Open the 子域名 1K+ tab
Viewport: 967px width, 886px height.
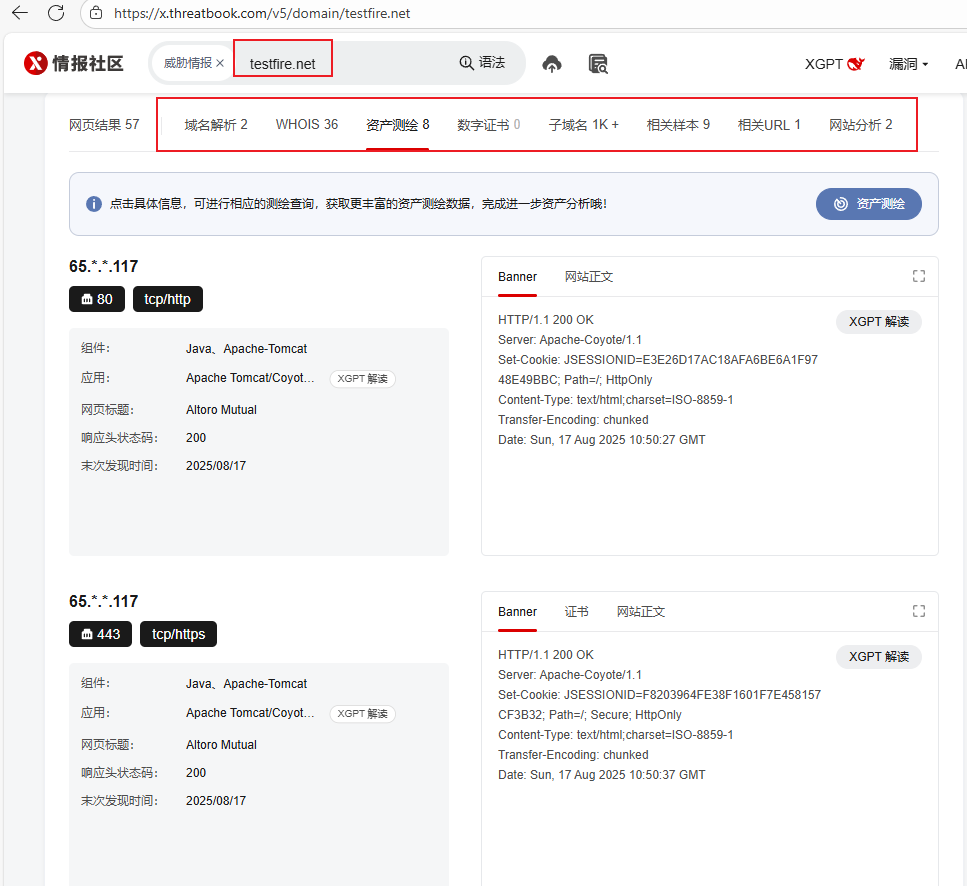pyautogui.click(x=583, y=125)
